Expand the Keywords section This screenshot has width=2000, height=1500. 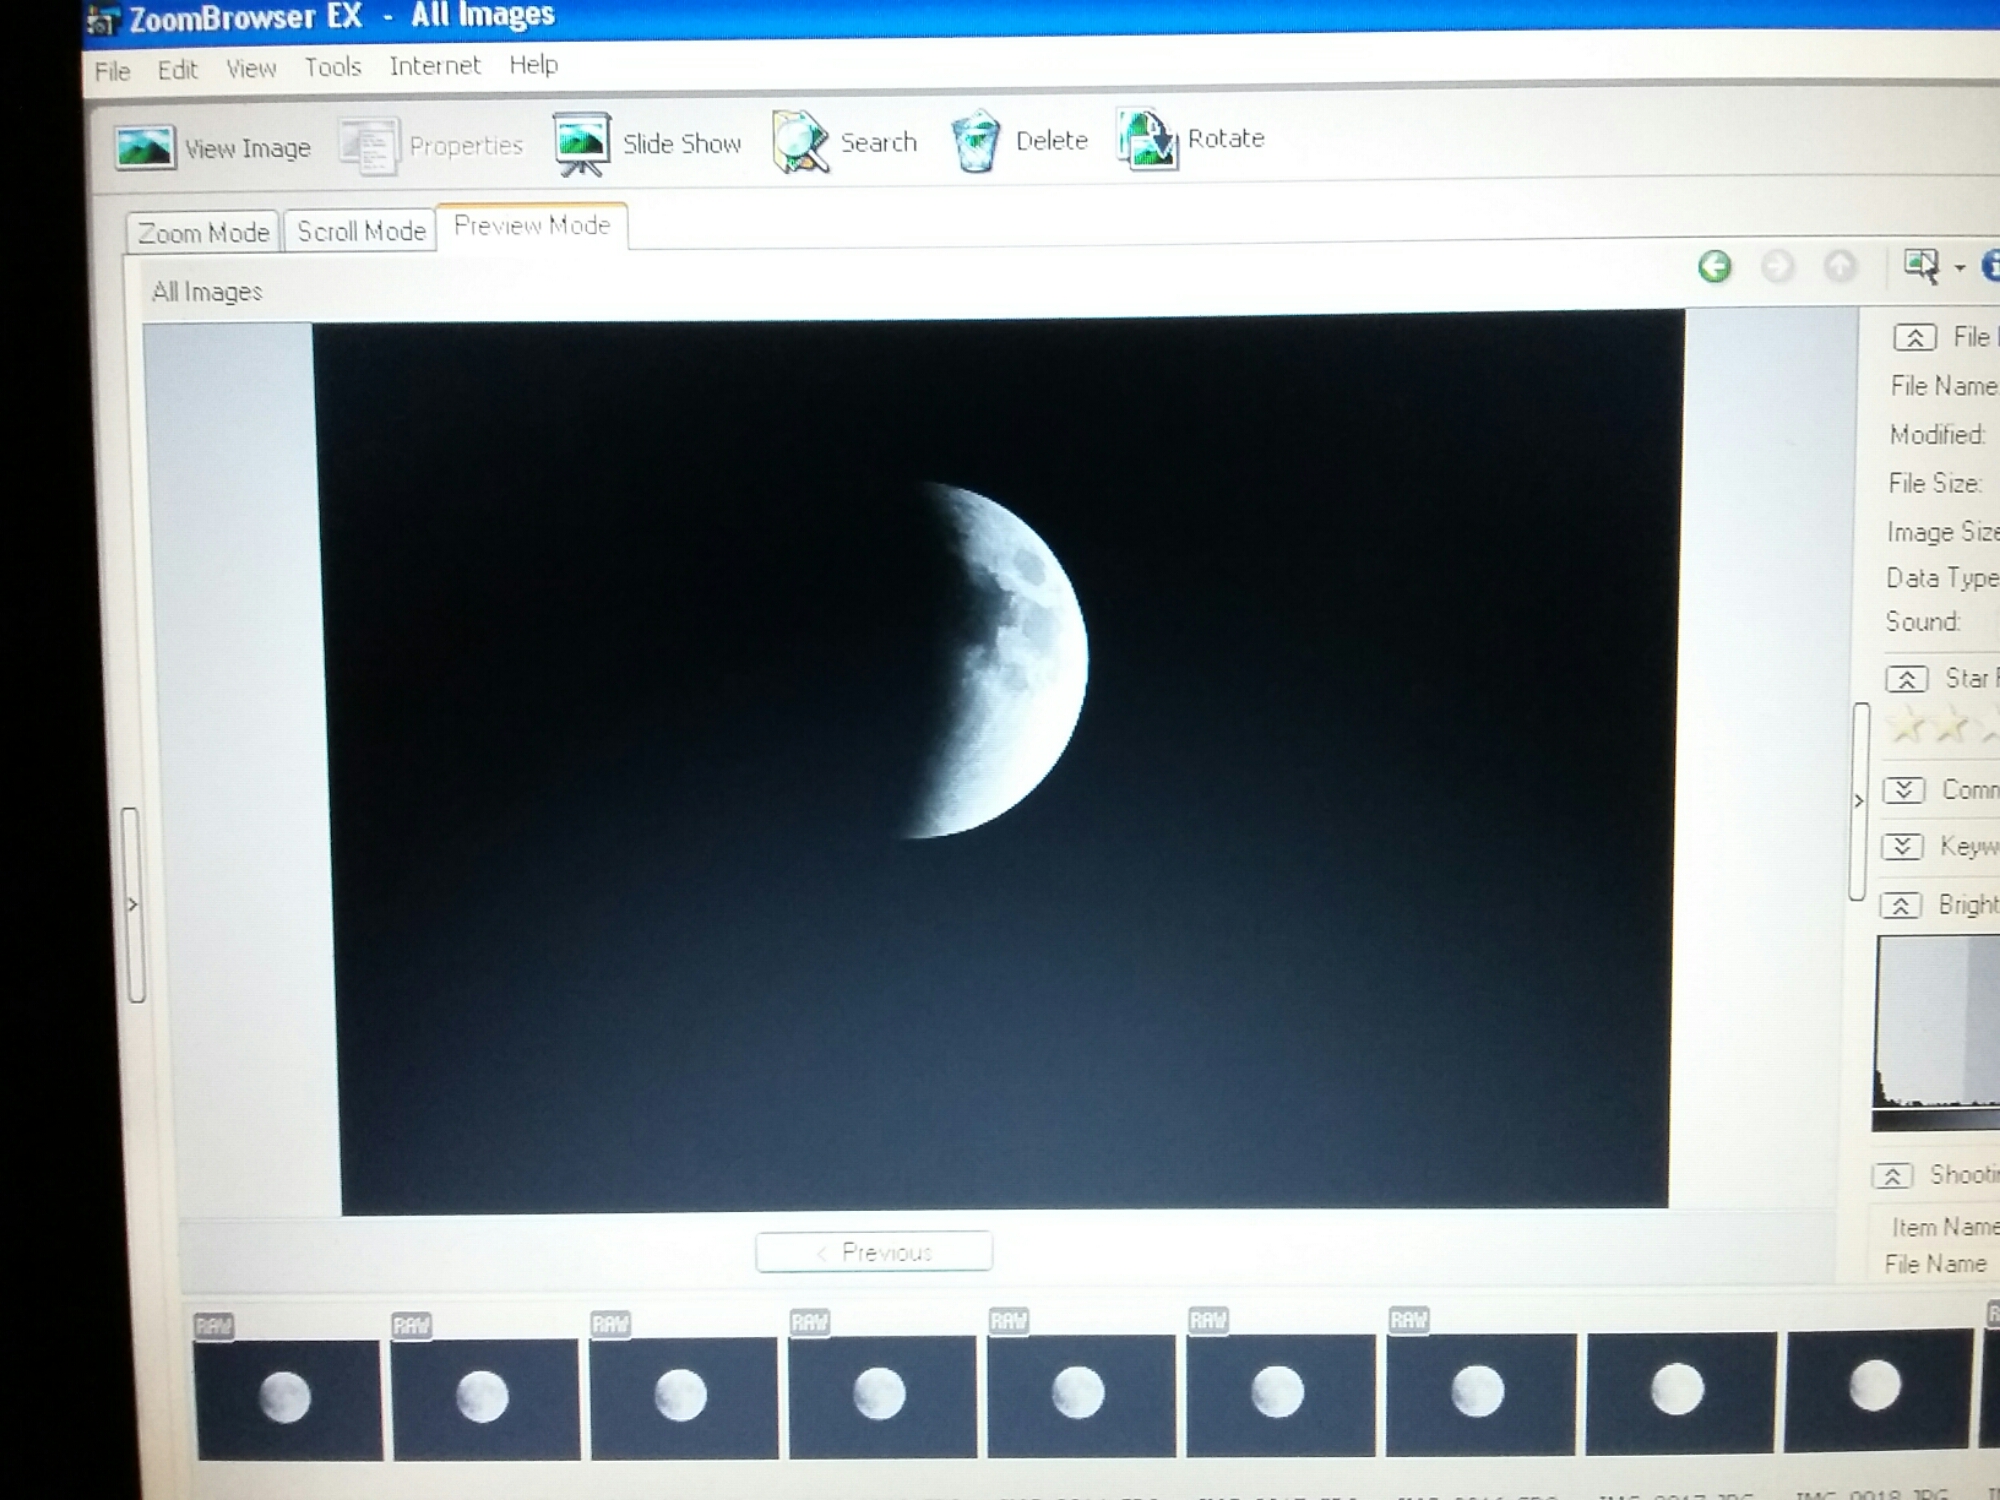[1902, 847]
